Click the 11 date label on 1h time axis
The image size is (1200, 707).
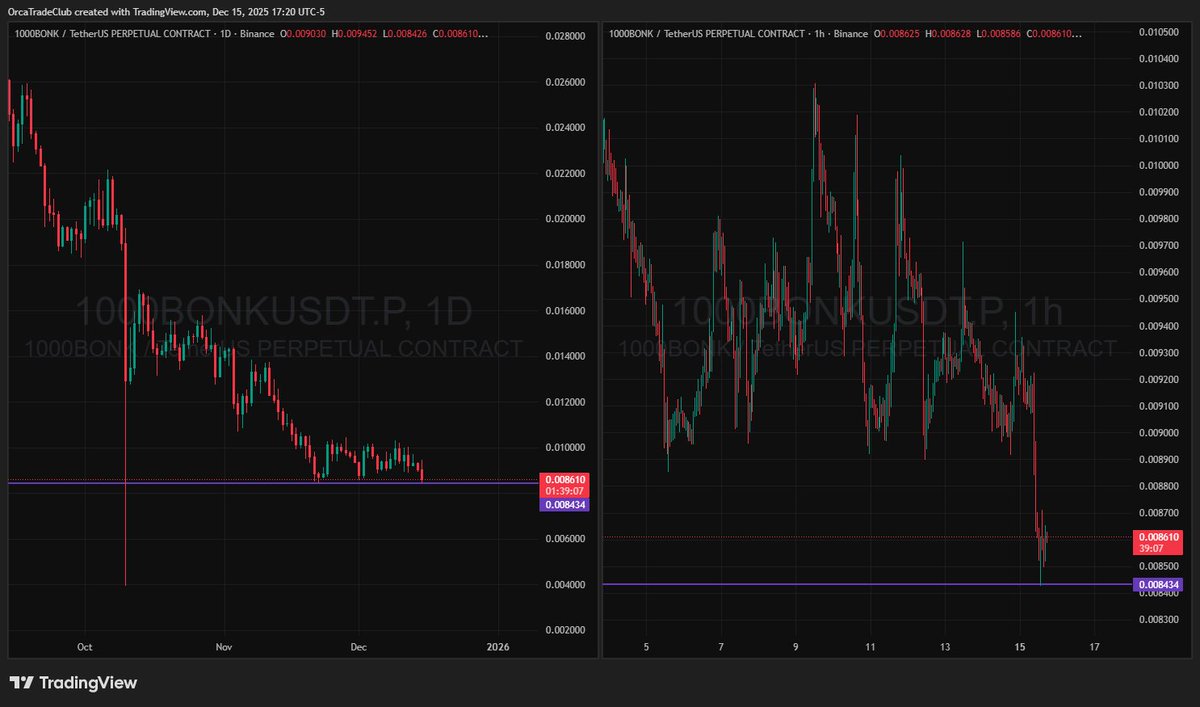pyautogui.click(x=870, y=647)
